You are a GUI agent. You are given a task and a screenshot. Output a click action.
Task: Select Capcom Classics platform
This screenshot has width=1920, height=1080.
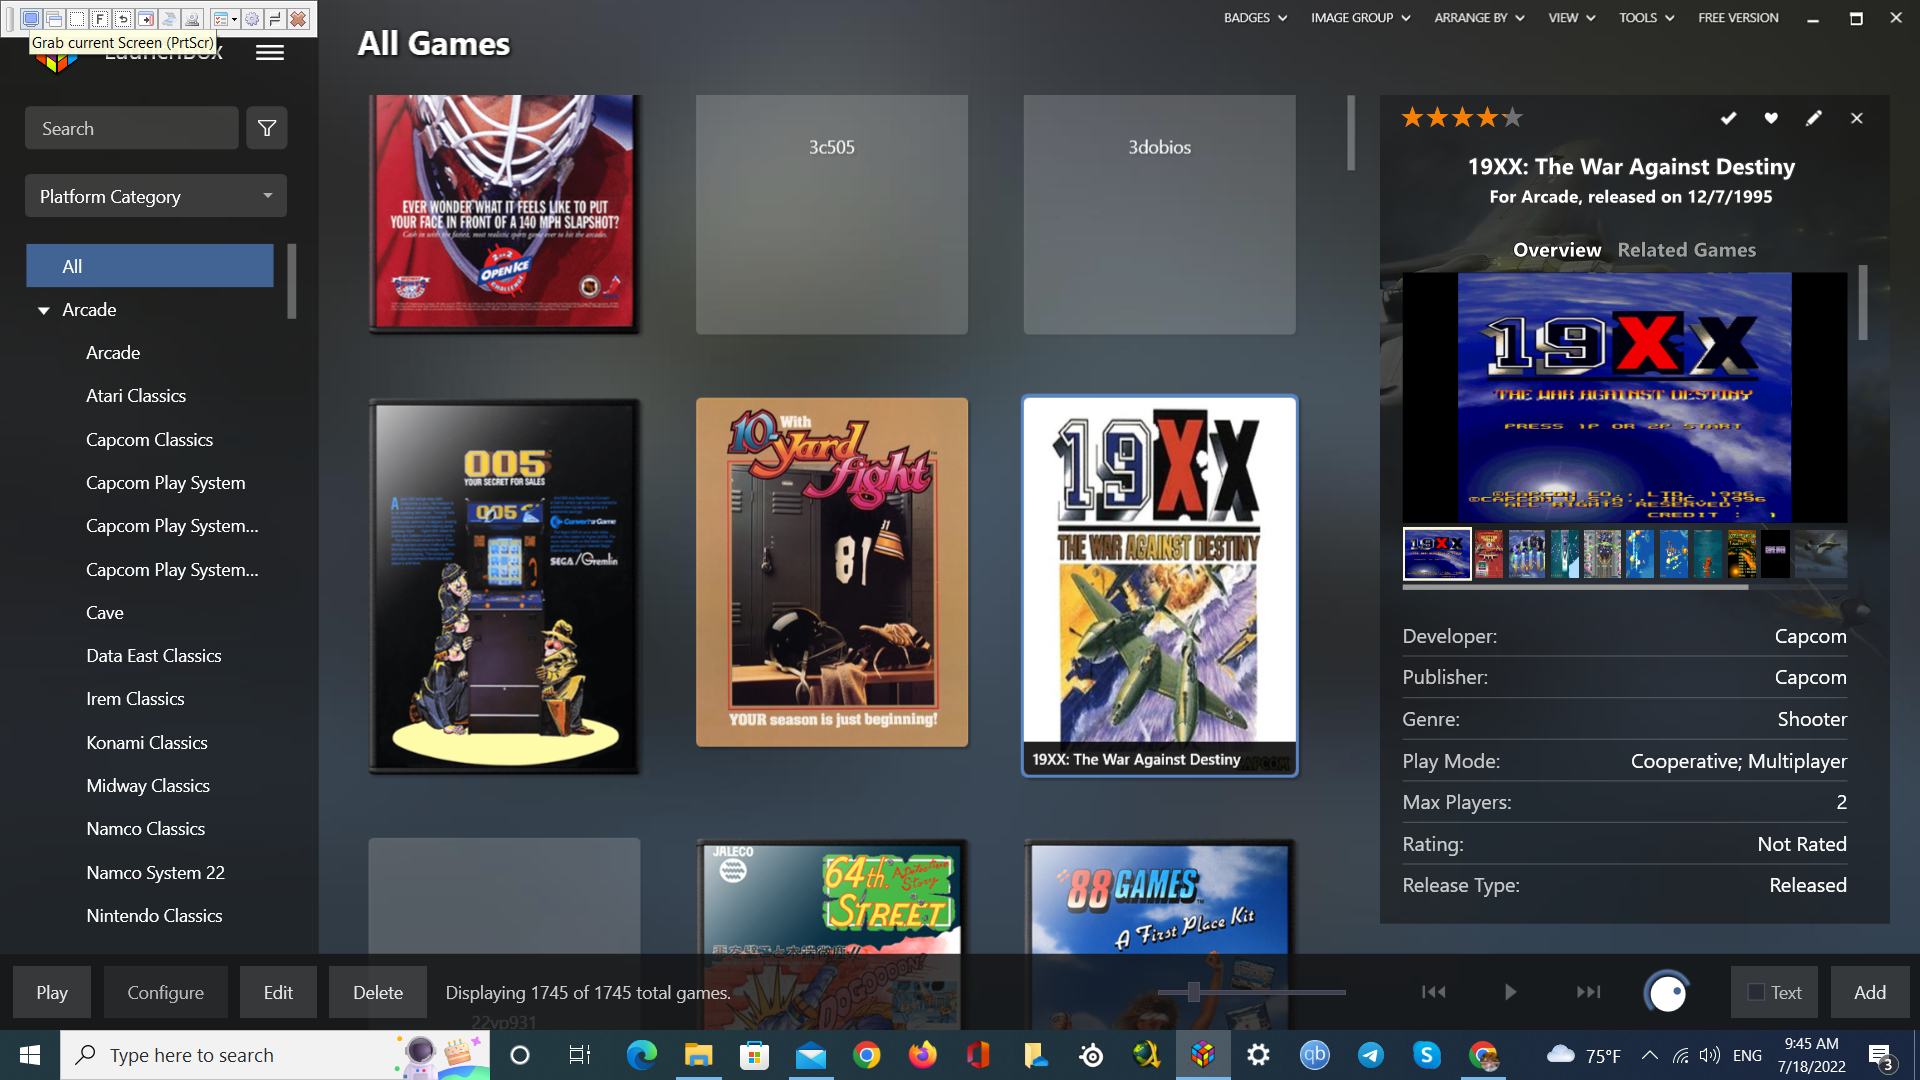(149, 440)
